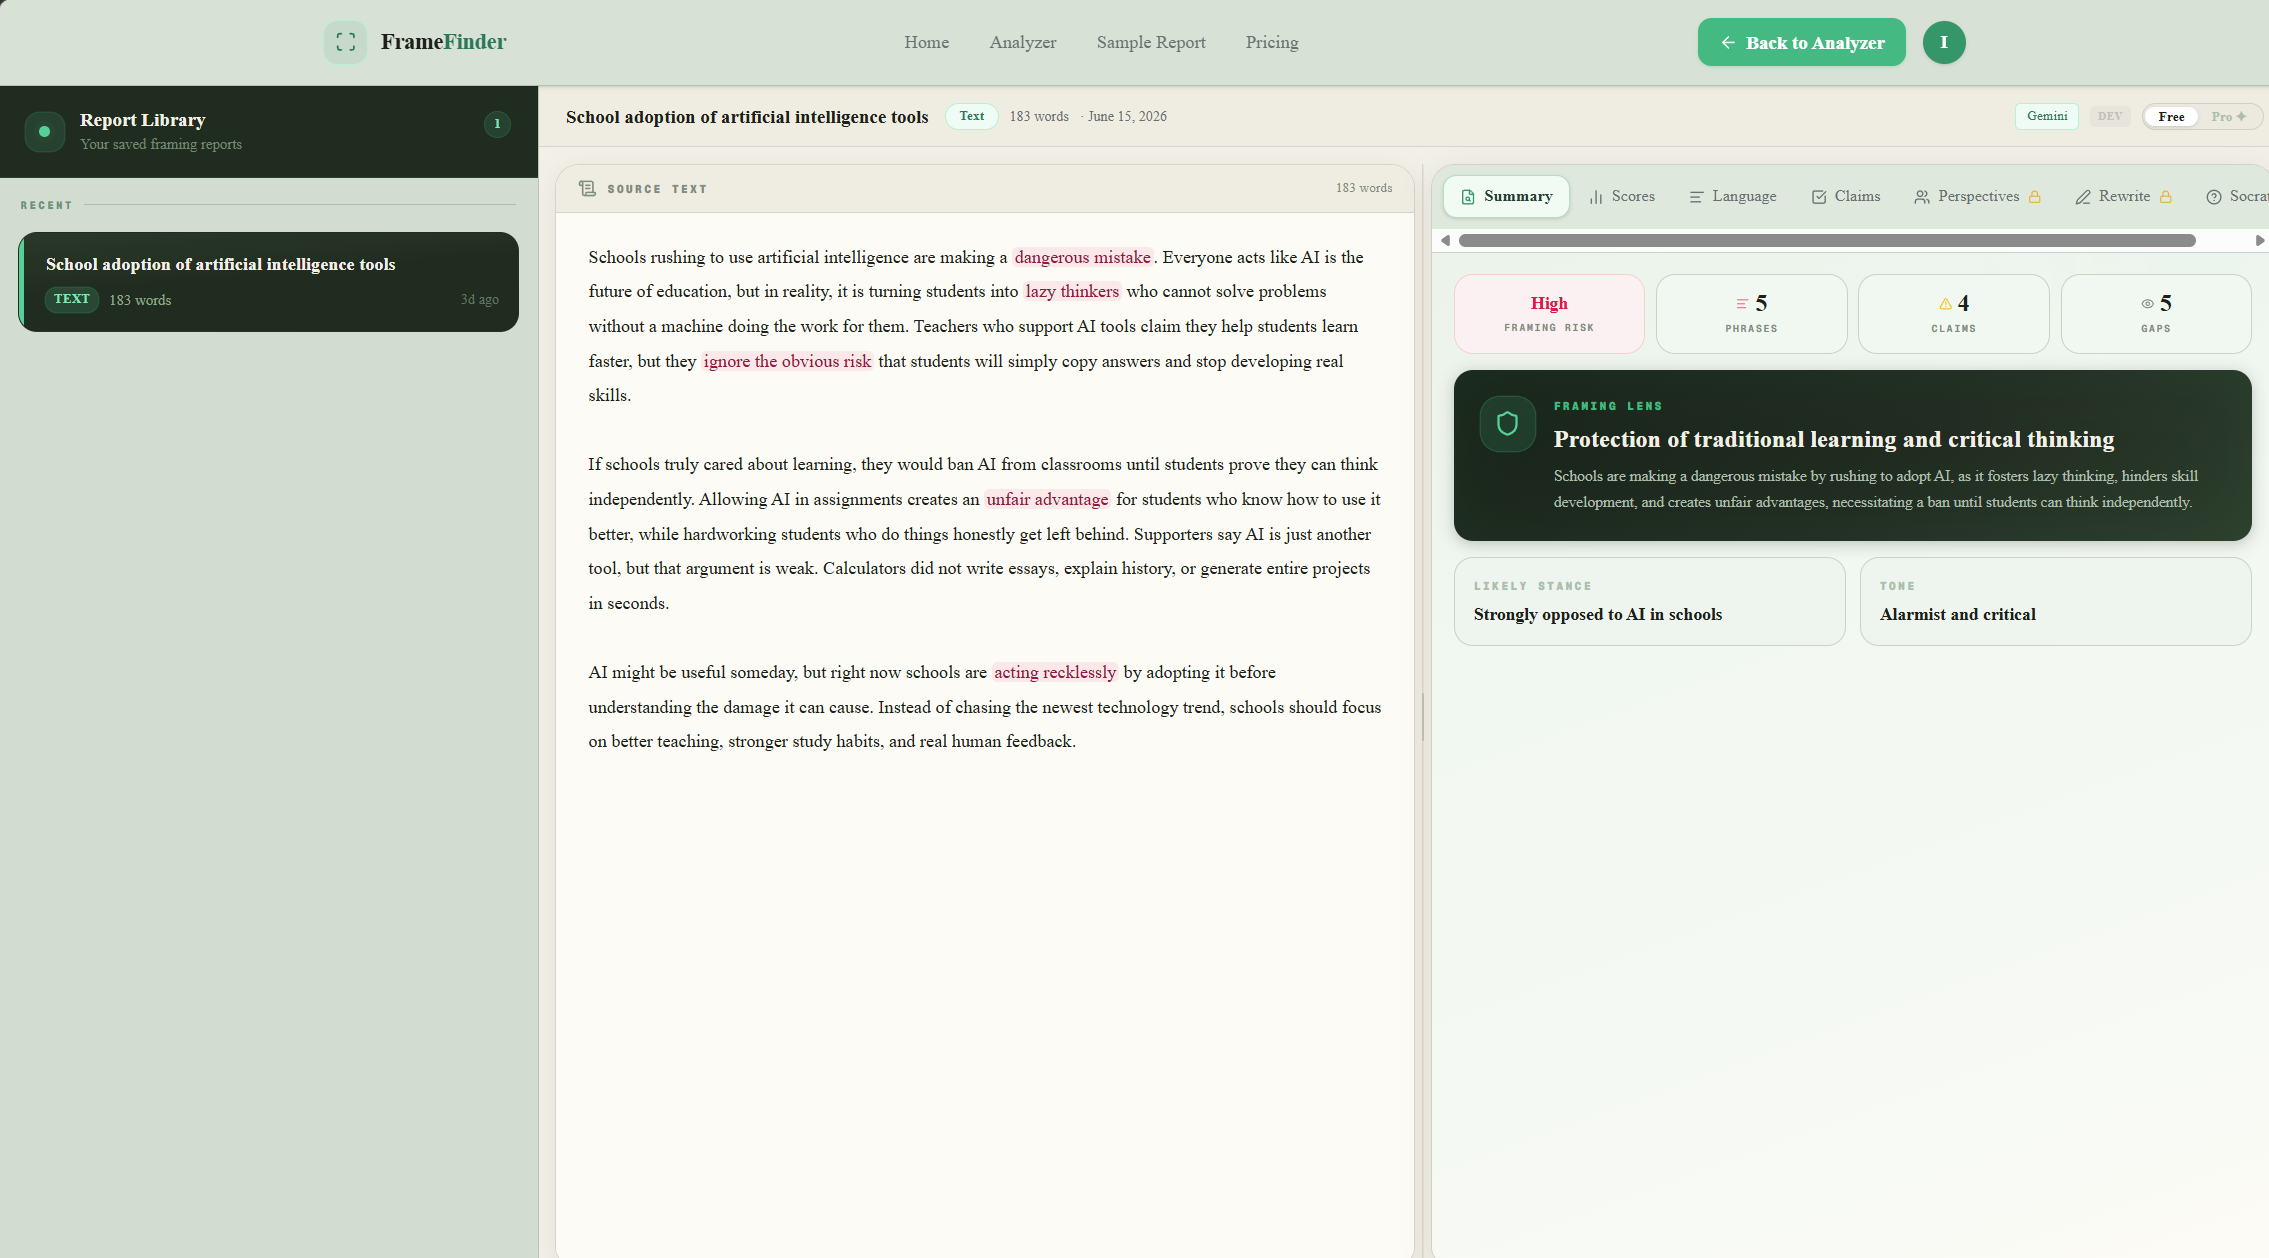Click the 4 Claims stat card

pyautogui.click(x=1953, y=314)
